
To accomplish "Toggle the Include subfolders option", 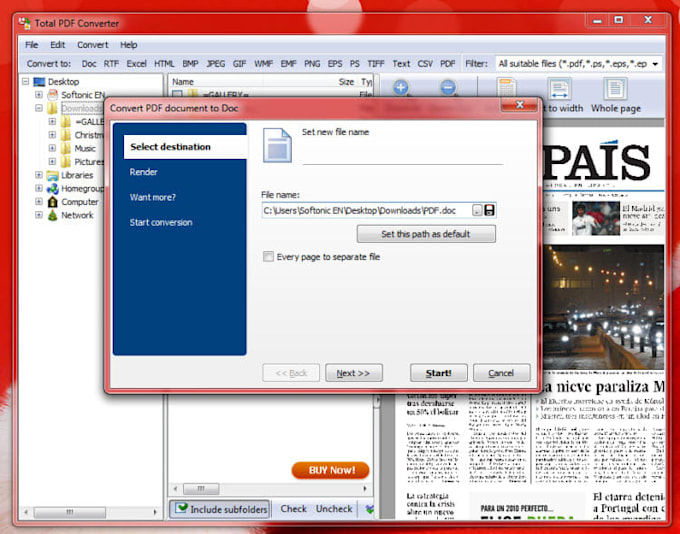I will click(219, 509).
